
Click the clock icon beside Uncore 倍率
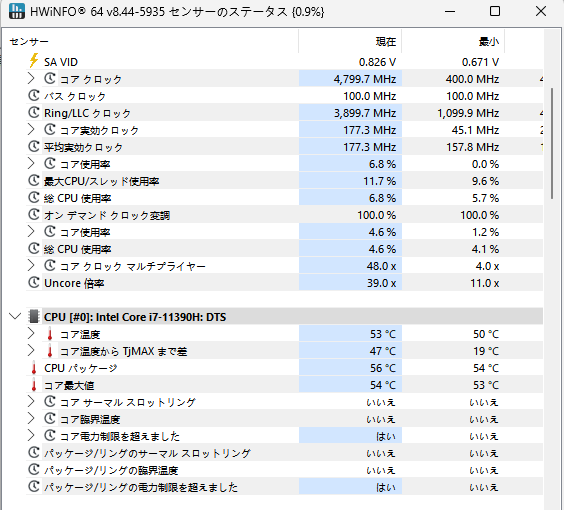point(34,282)
